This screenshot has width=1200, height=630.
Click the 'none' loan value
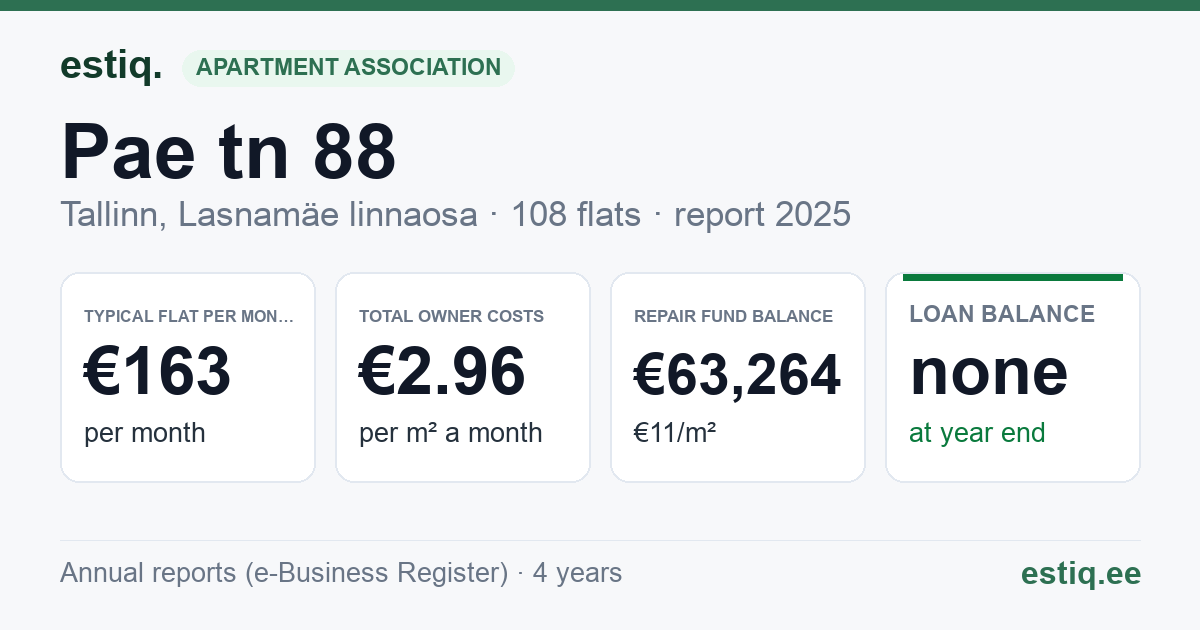click(x=989, y=372)
